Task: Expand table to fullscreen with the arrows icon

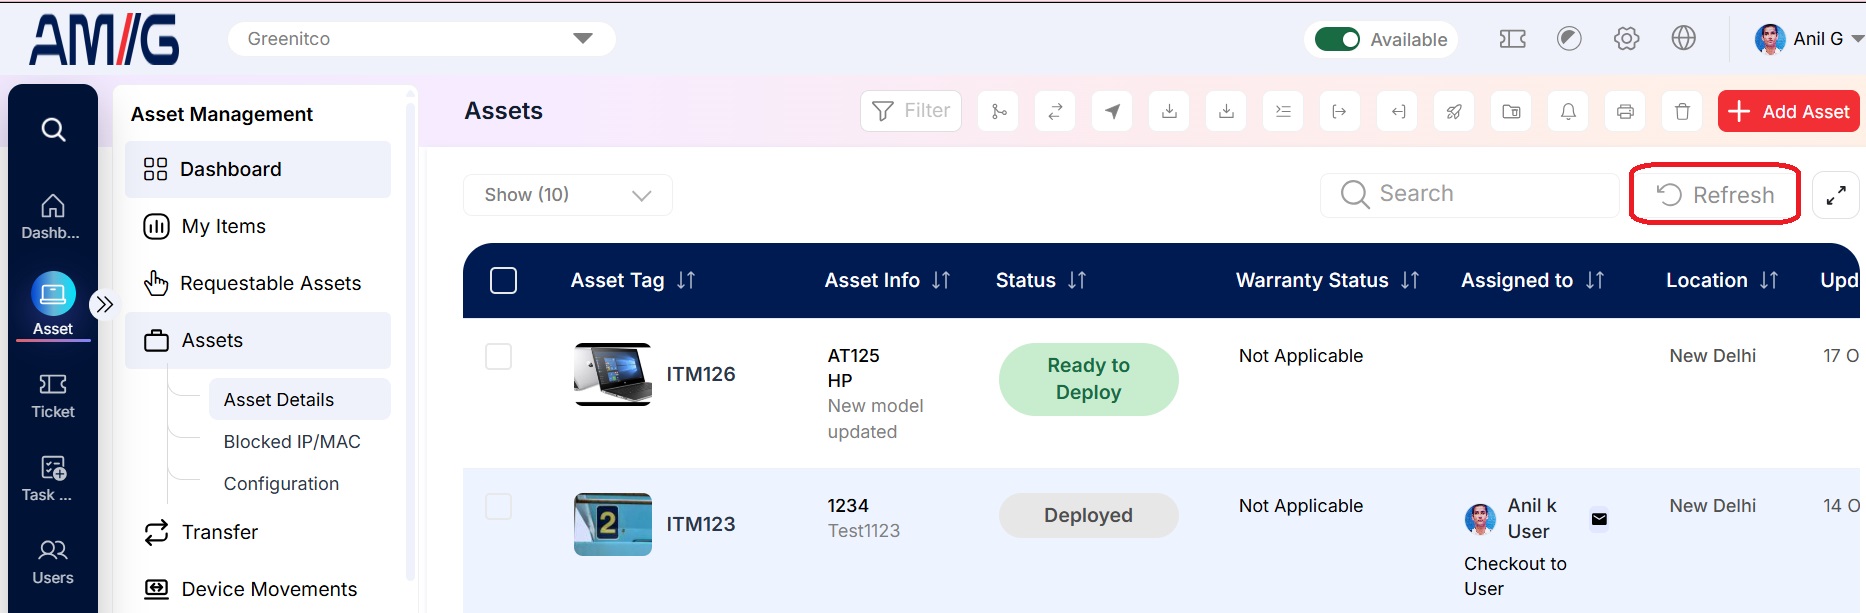Action: [x=1836, y=195]
